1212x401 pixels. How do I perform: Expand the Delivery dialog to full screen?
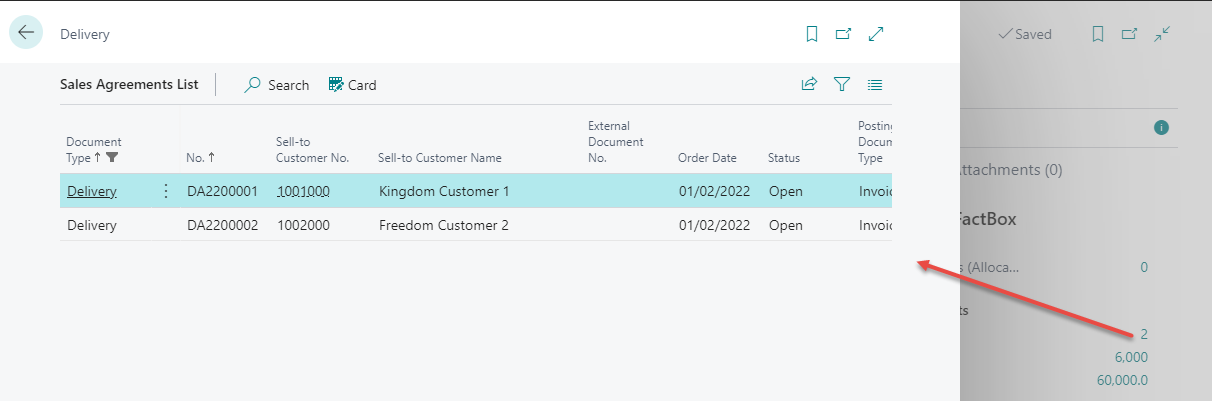click(876, 34)
